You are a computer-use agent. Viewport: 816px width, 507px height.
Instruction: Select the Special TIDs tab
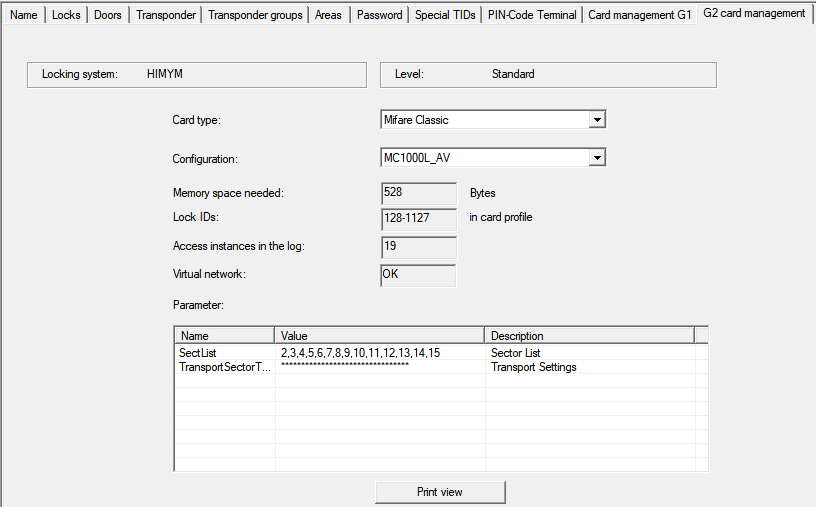[446, 15]
